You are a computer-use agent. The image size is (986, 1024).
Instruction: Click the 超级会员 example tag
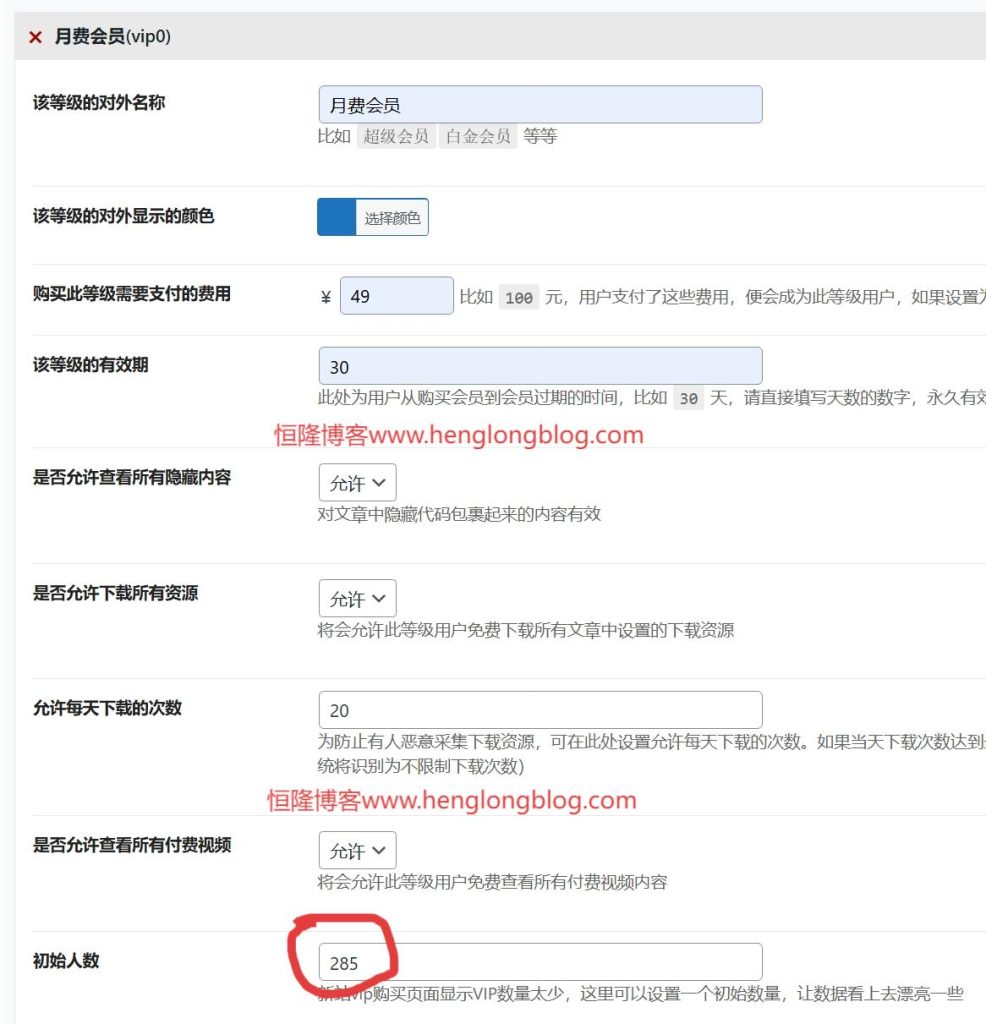396,137
